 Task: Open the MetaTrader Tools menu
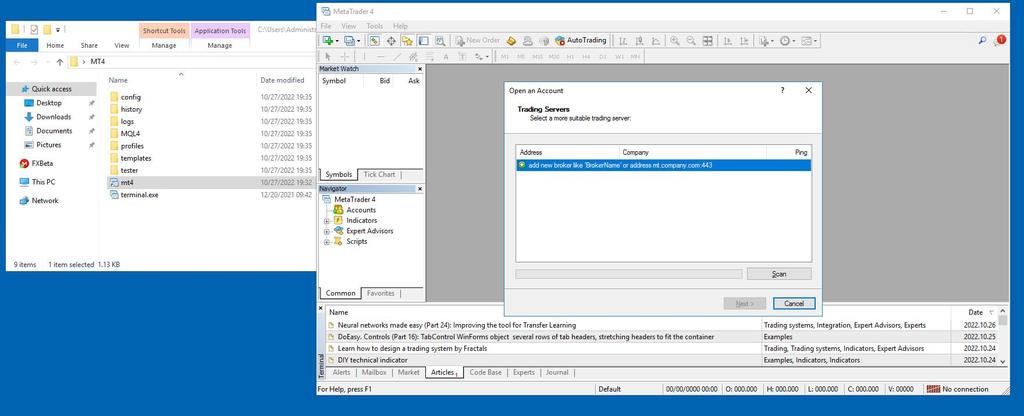coord(375,26)
